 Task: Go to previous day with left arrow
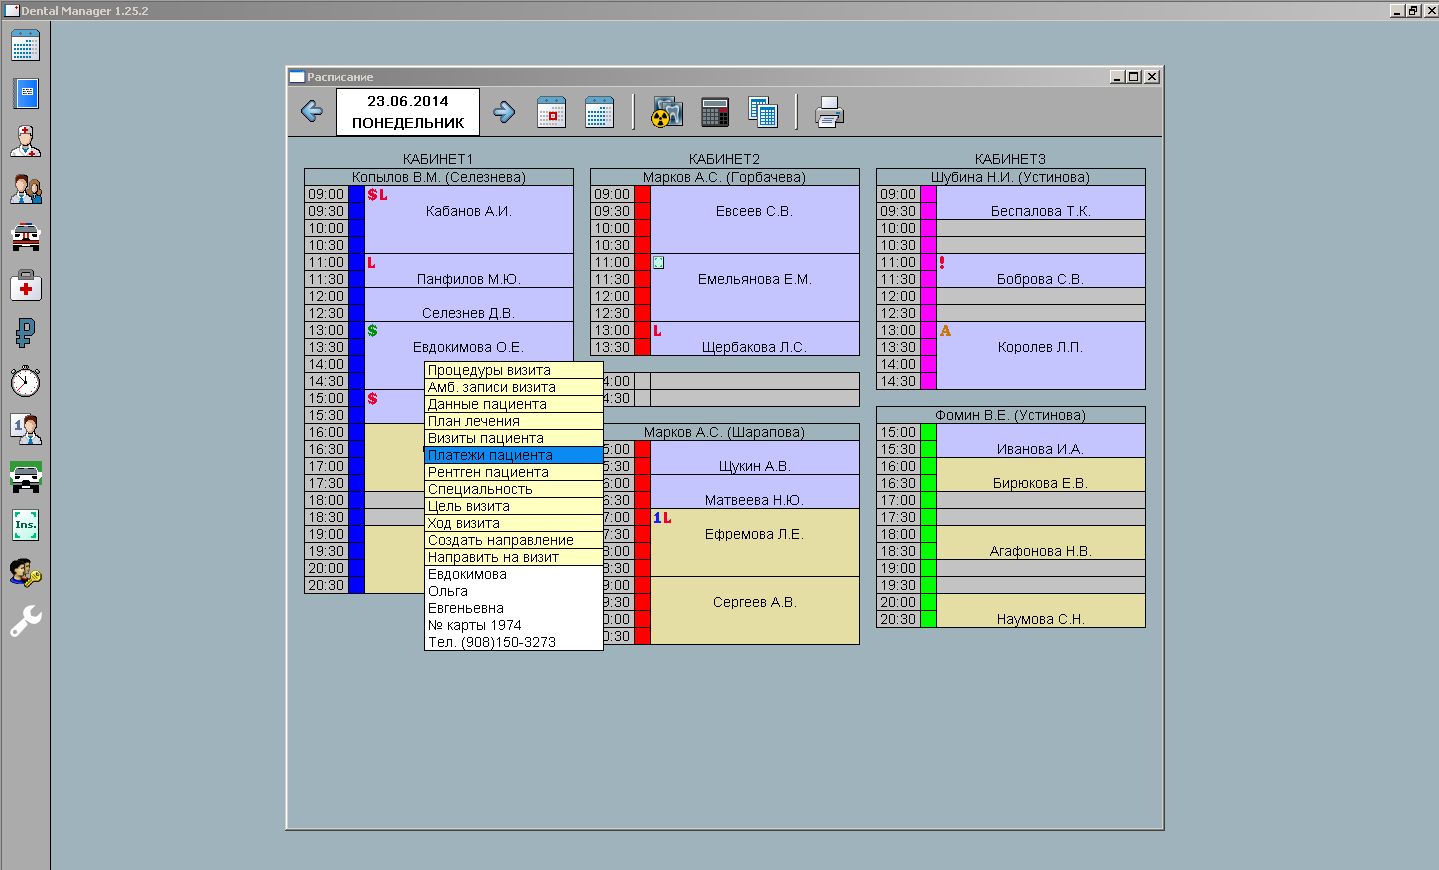tap(312, 112)
